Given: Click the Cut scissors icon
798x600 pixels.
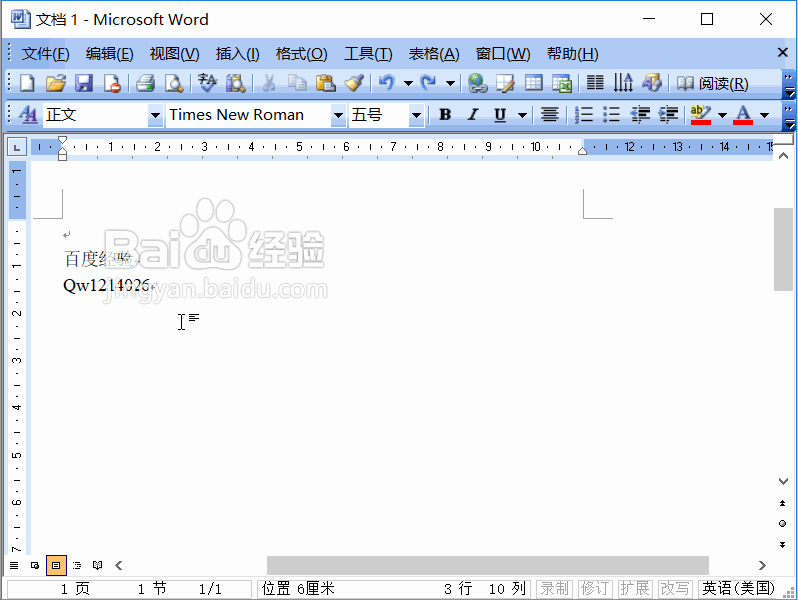Looking at the screenshot, I should point(269,83).
